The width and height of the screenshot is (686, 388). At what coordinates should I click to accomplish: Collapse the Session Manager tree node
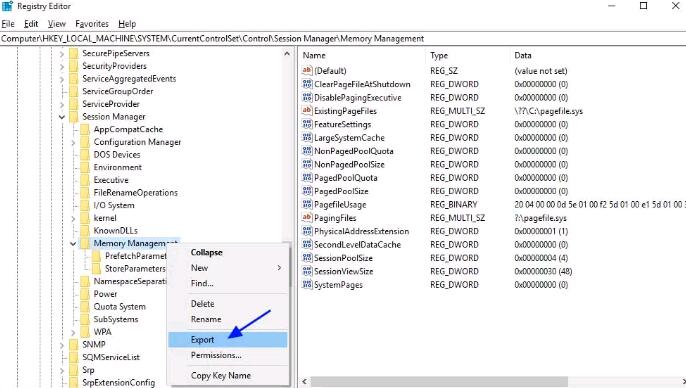[x=62, y=117]
